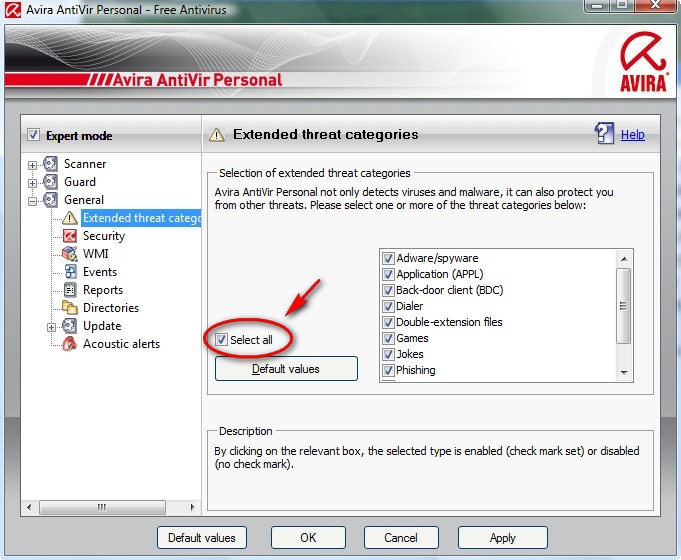Click the Help question mark icon
Screen dimensions: 681x560
pyautogui.click(x=604, y=133)
